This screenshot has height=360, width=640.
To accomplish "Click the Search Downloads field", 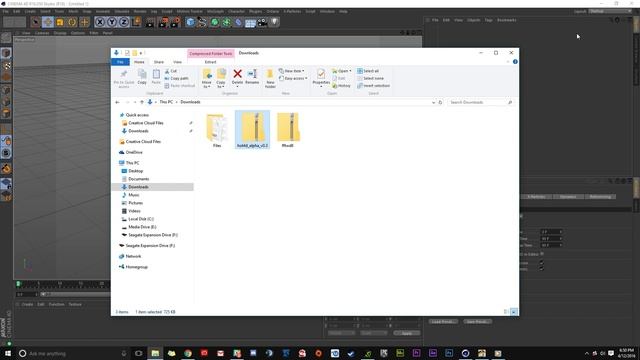I will coord(480,102).
